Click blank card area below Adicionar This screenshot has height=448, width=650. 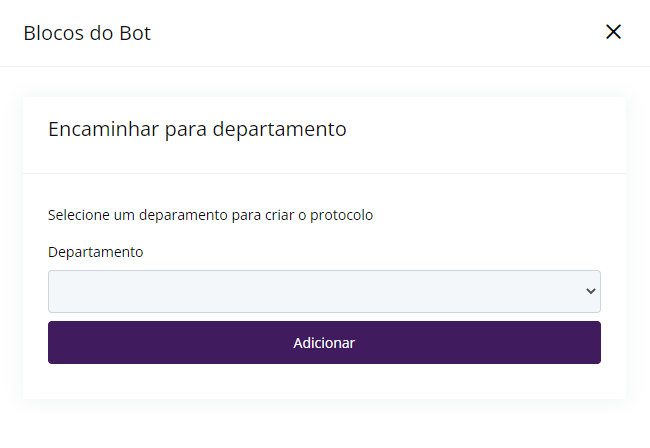324,381
